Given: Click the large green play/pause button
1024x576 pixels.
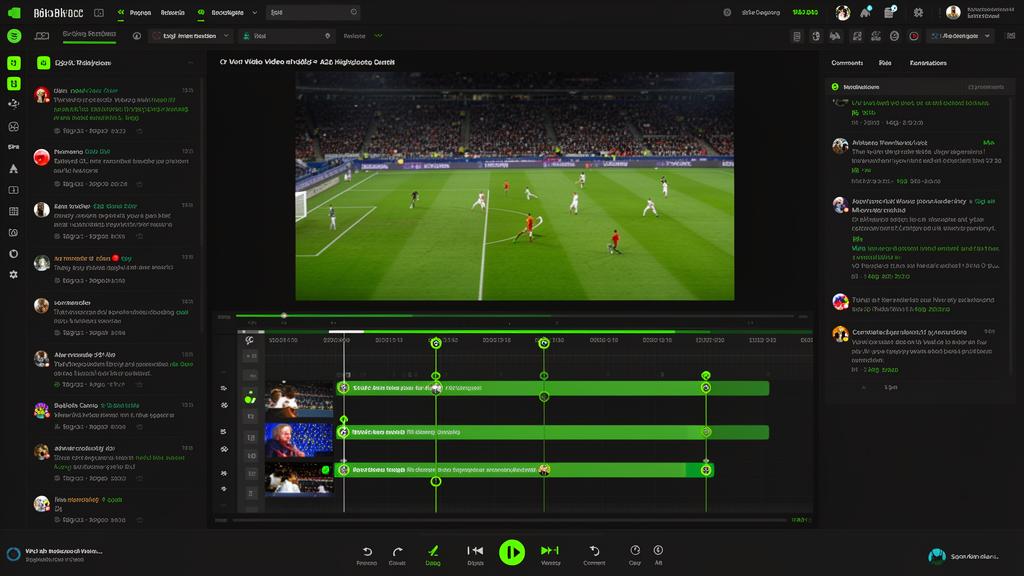Looking at the screenshot, I should click(512, 552).
